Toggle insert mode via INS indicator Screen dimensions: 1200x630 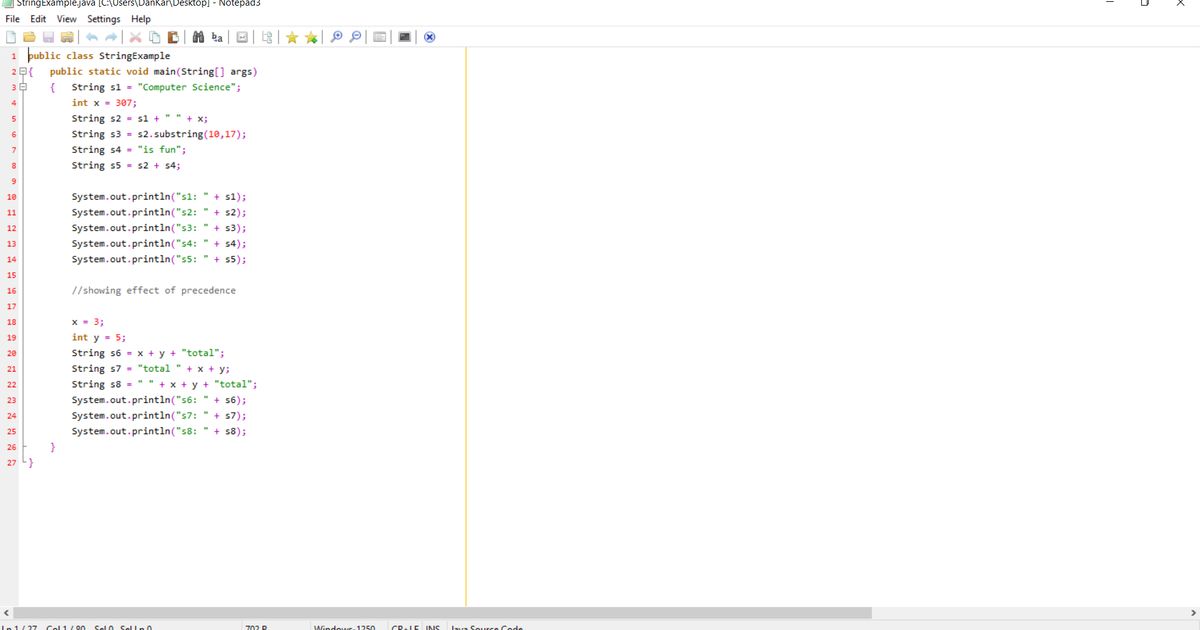[432, 627]
